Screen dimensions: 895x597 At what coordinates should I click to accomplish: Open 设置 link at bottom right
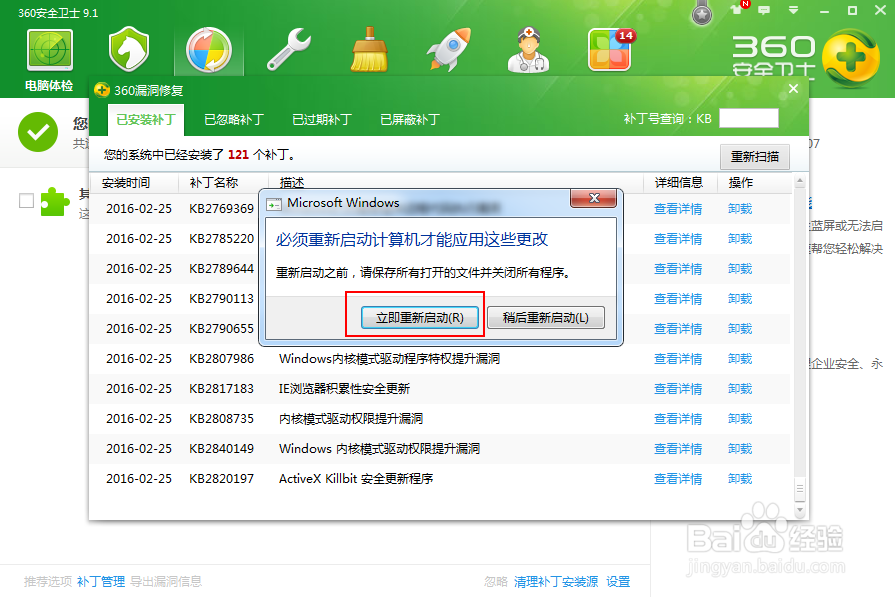[618, 582]
